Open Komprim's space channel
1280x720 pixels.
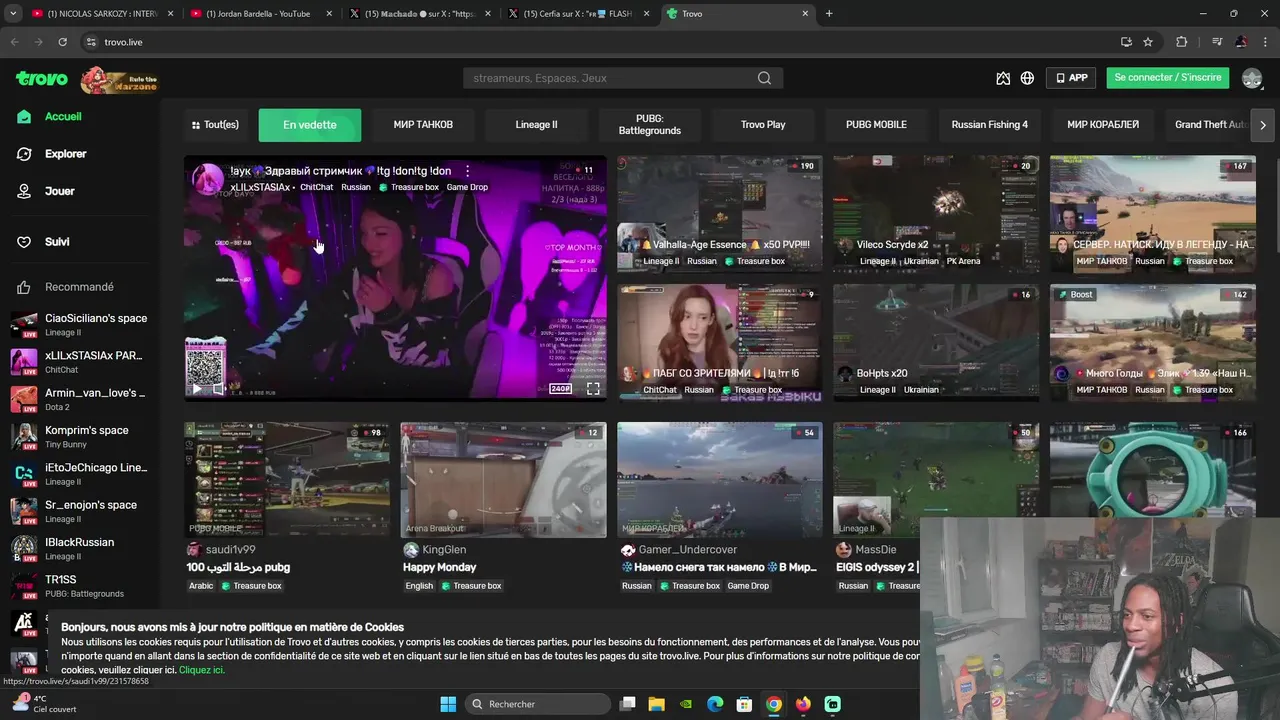click(80, 437)
